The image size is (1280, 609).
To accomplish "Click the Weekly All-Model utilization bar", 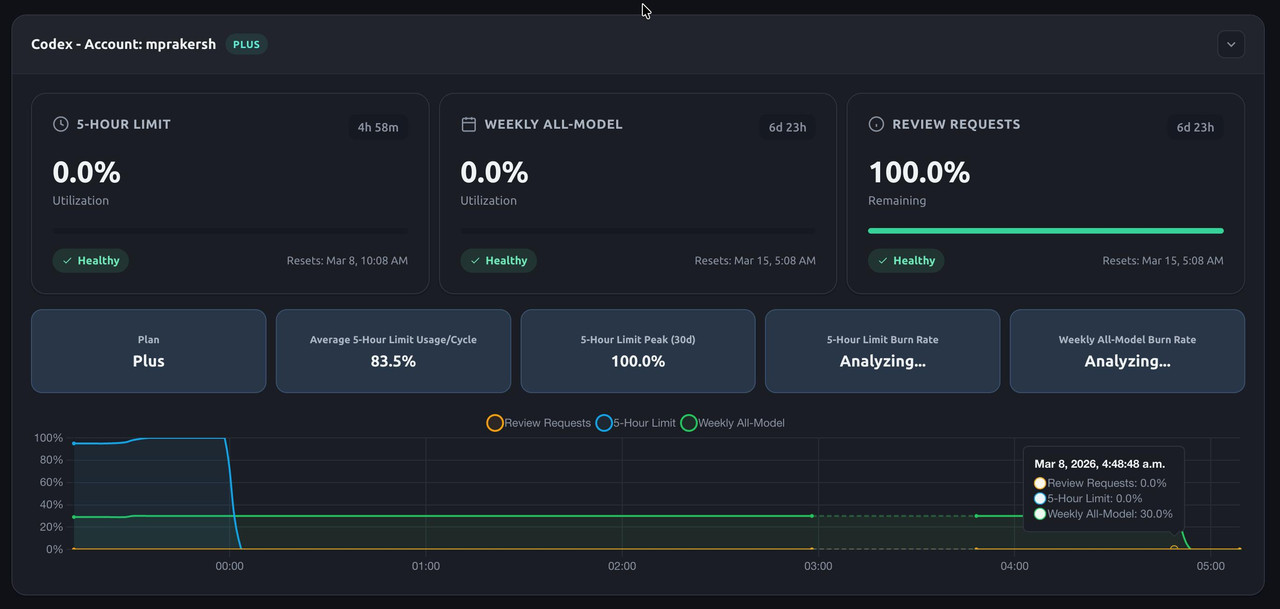I will pos(638,231).
